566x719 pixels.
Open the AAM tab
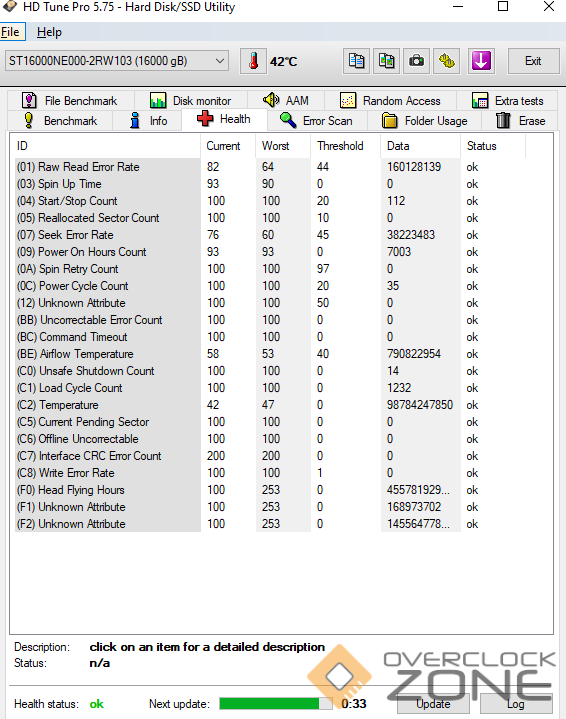tap(286, 100)
